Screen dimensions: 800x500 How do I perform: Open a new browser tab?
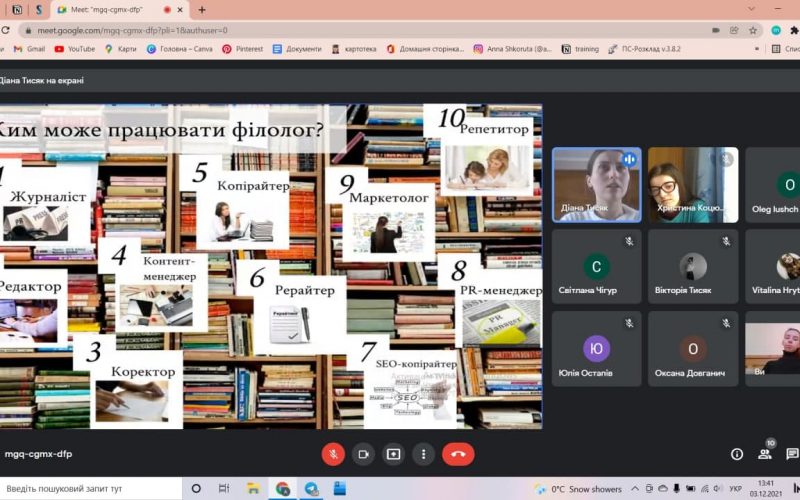pyautogui.click(x=202, y=9)
